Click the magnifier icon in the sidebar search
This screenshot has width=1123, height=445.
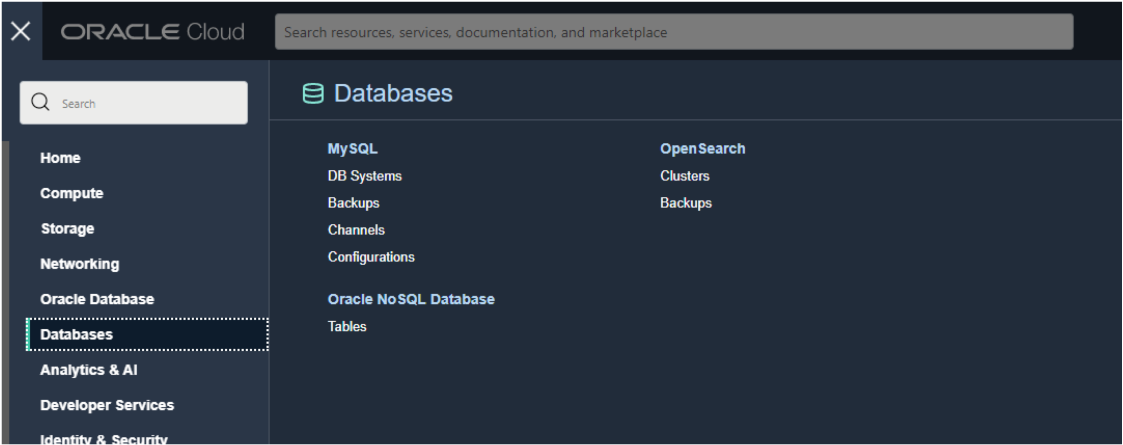click(x=41, y=102)
